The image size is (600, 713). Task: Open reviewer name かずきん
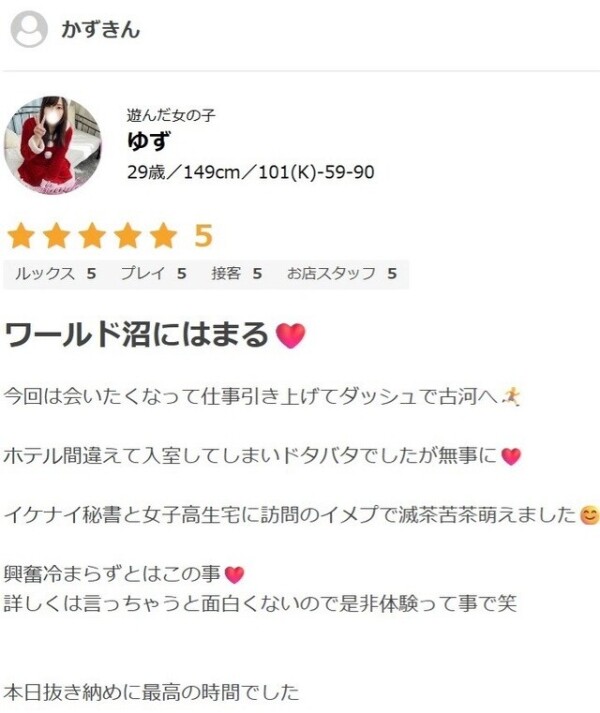pyautogui.click(x=101, y=30)
